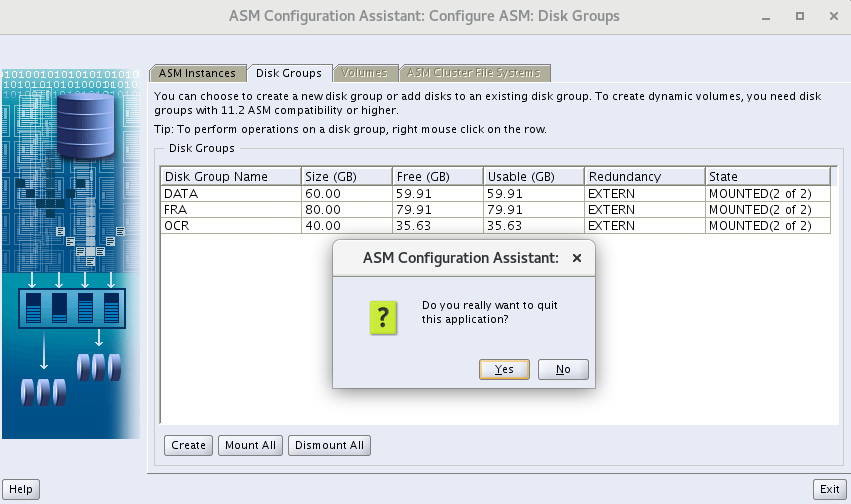Select the FRA disk group row
The height and width of the screenshot is (504, 851).
[230, 210]
